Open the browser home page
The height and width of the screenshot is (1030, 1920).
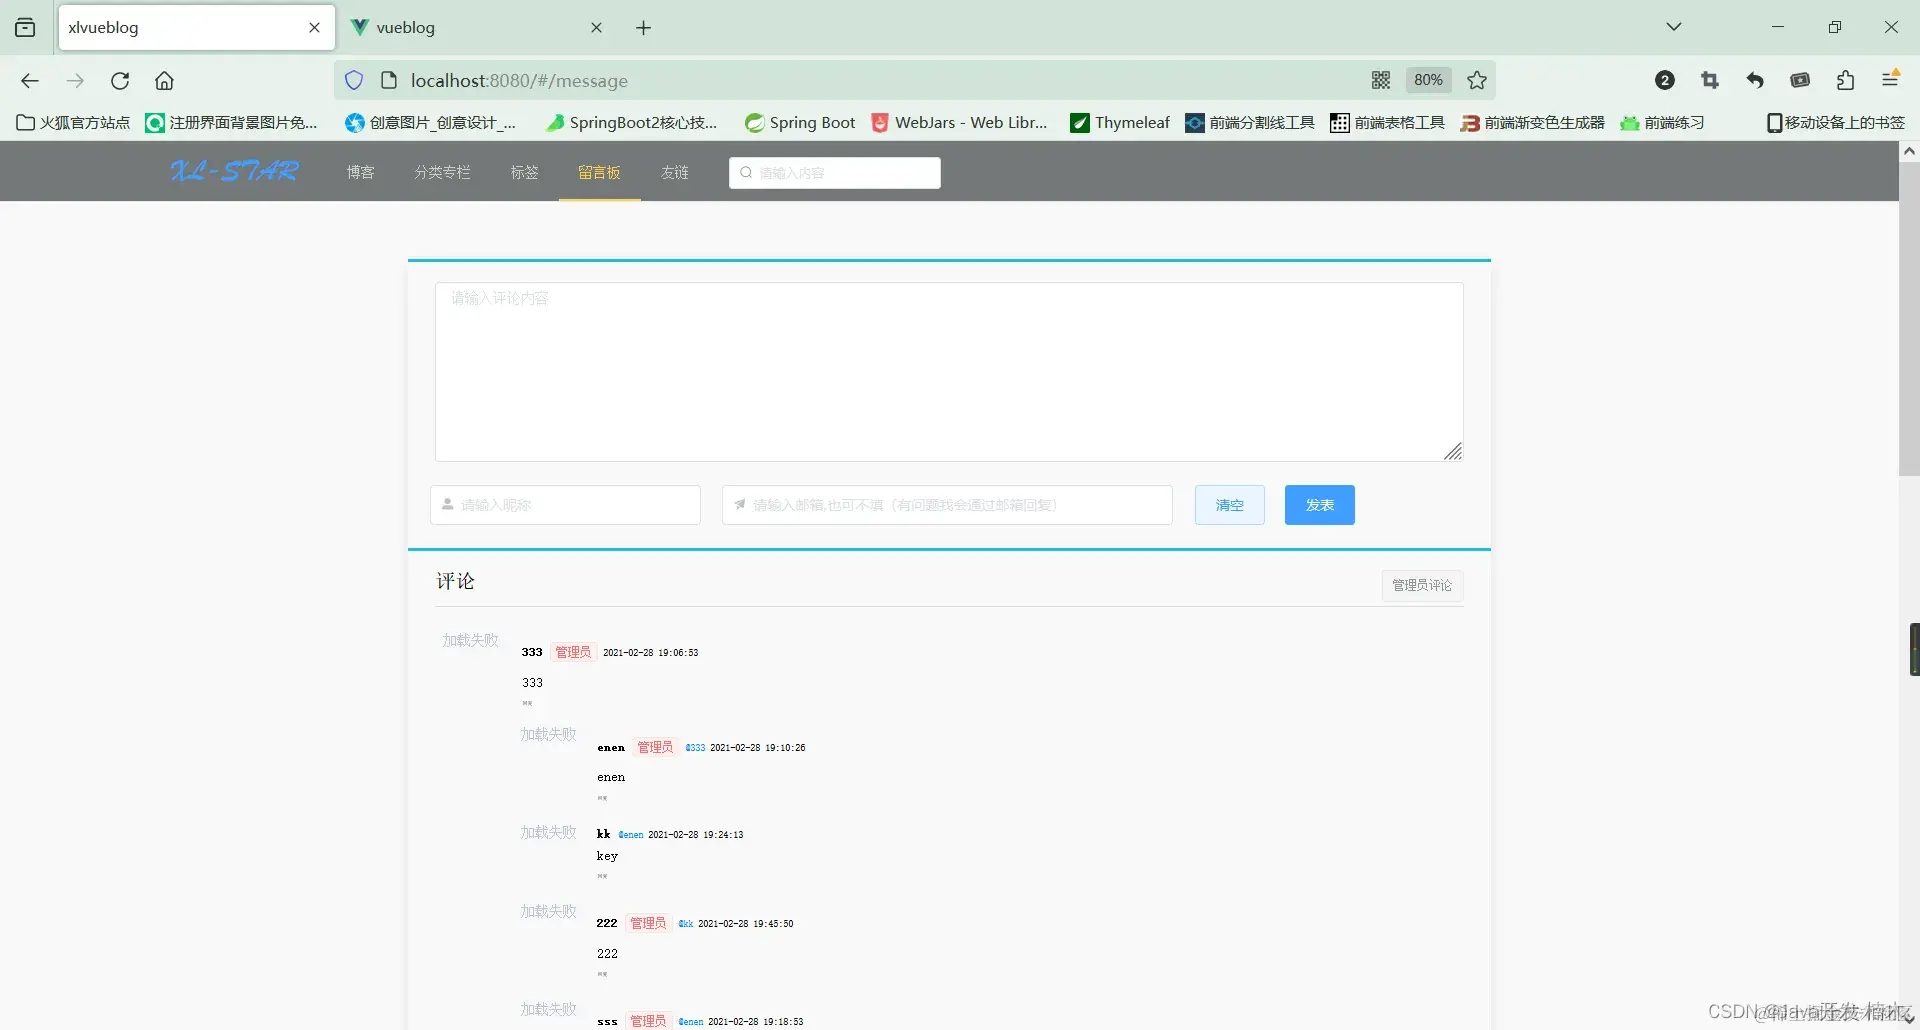pyautogui.click(x=165, y=81)
